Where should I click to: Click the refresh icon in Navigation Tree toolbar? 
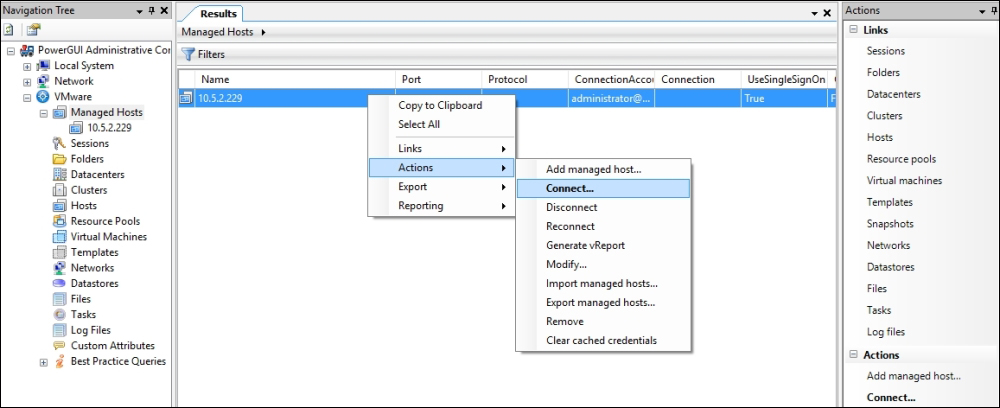pyautogui.click(x=9, y=29)
